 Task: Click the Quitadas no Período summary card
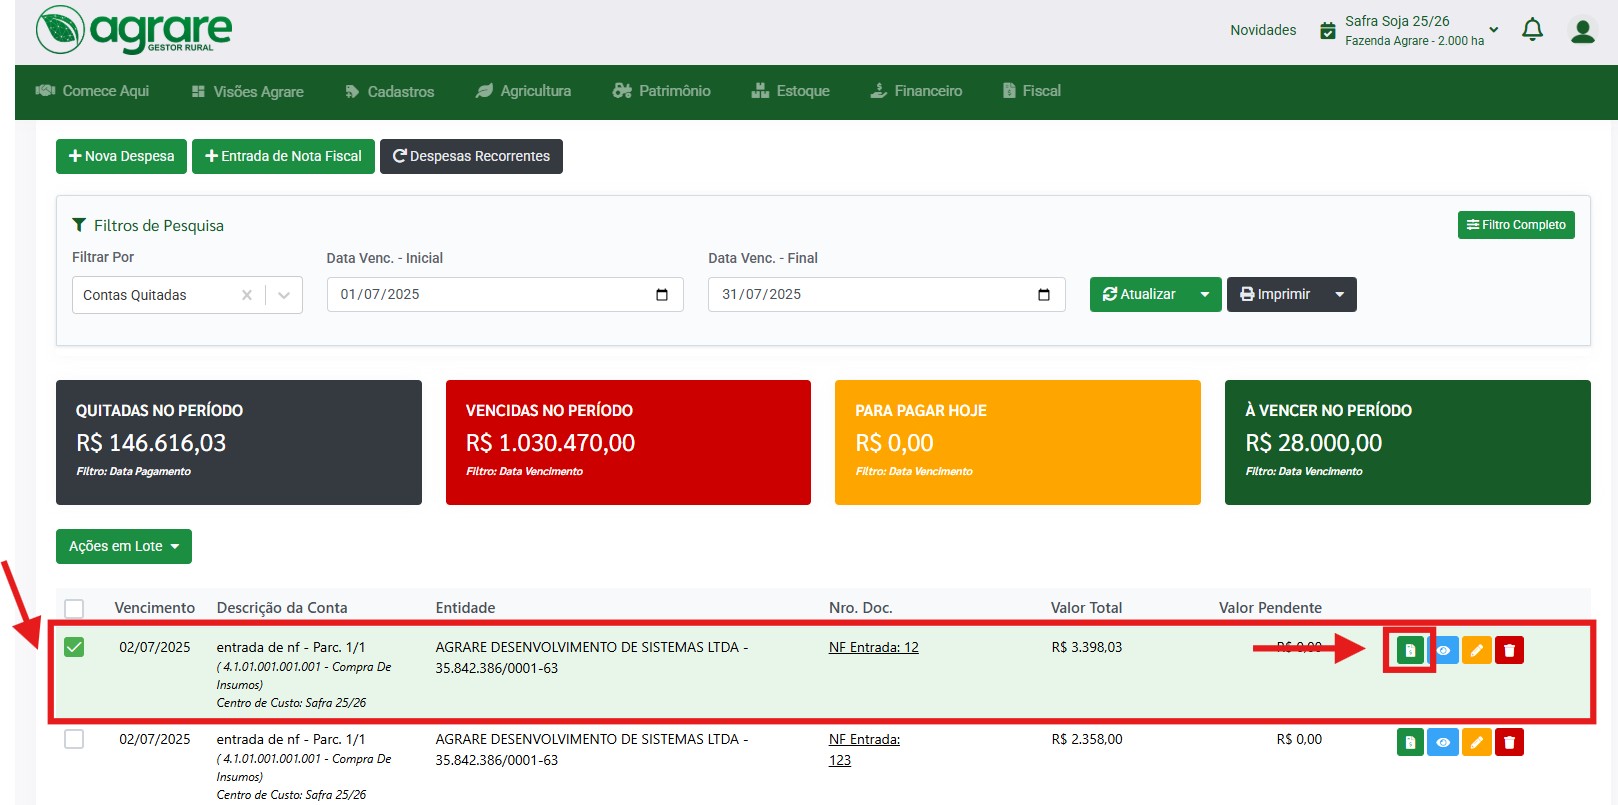click(x=239, y=442)
